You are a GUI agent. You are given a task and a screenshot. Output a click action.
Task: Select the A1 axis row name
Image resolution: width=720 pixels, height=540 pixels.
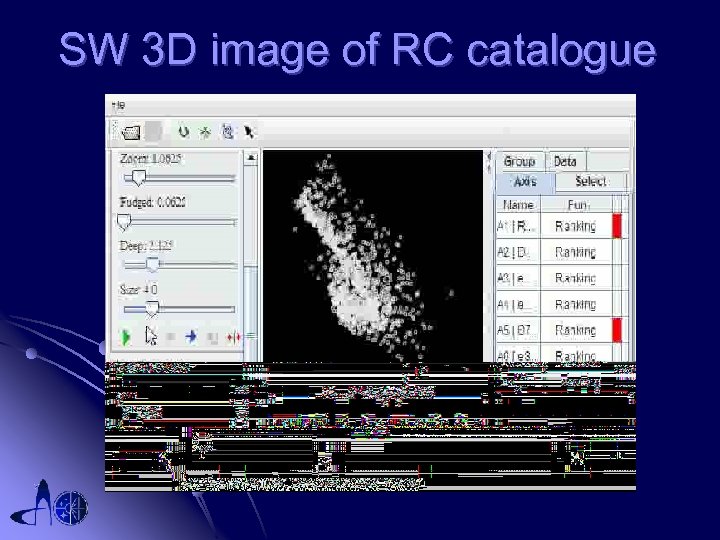(518, 226)
